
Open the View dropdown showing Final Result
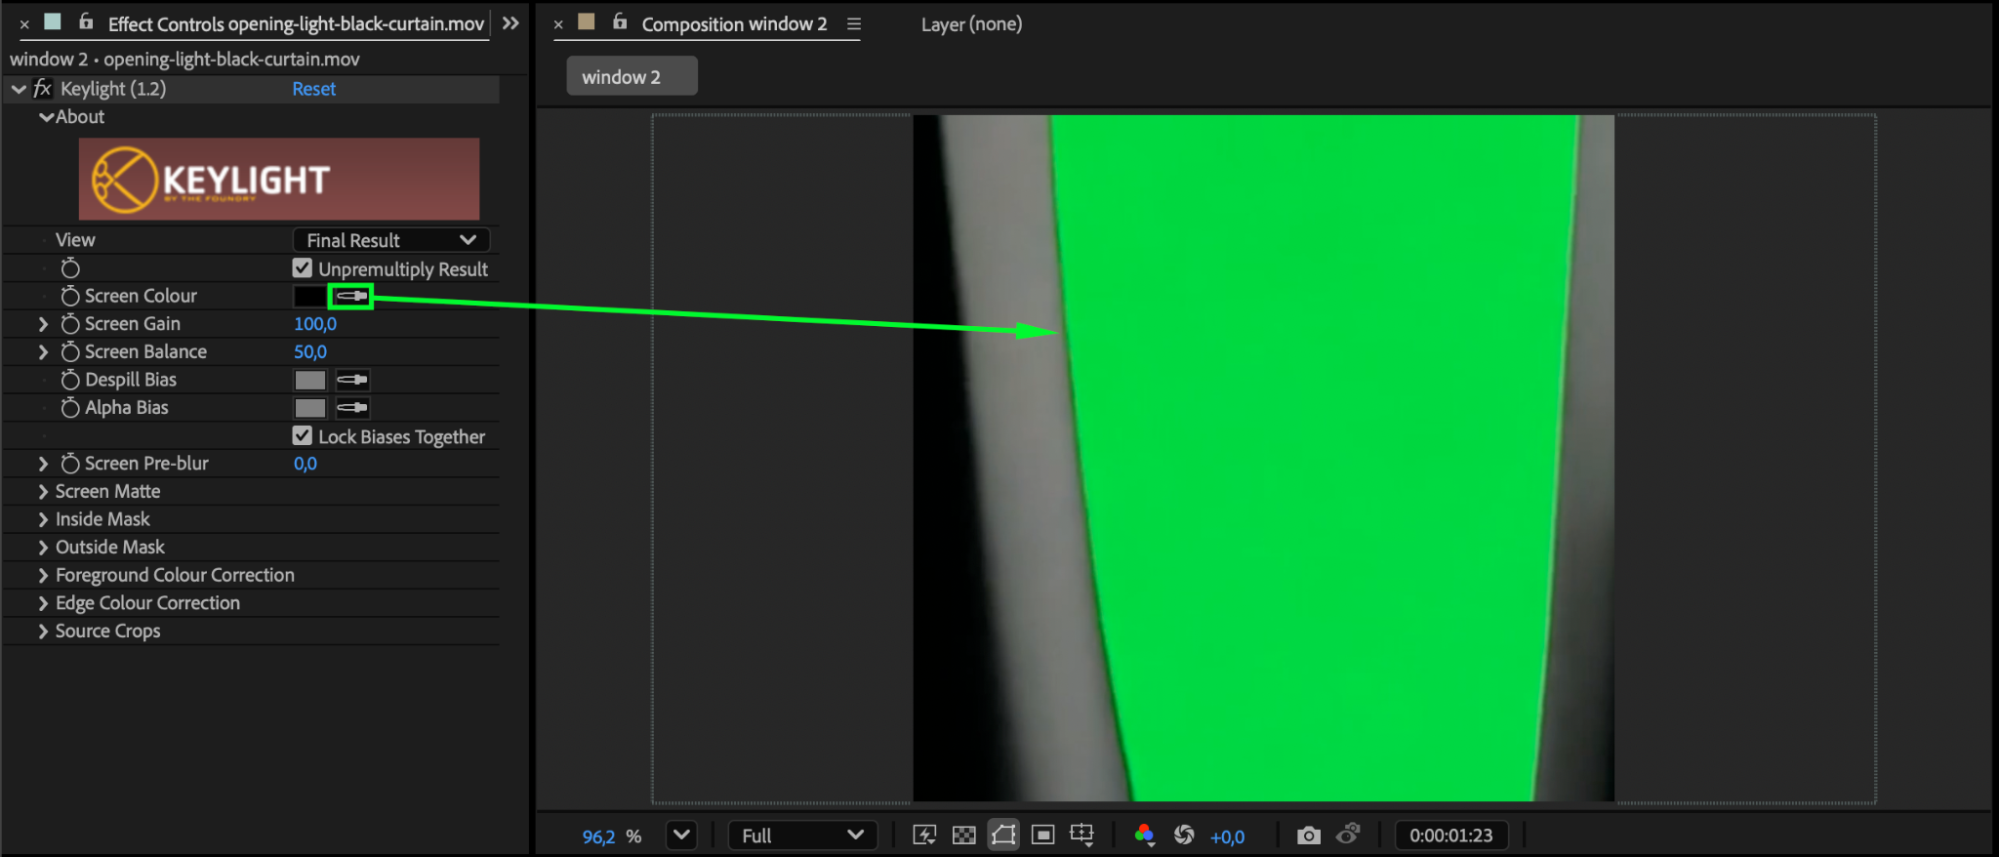point(391,240)
